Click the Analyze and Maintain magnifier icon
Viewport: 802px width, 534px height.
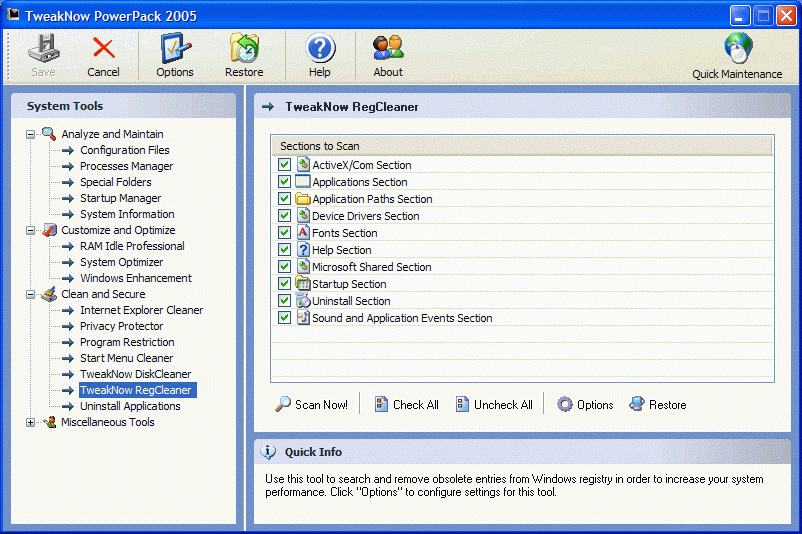tap(49, 134)
